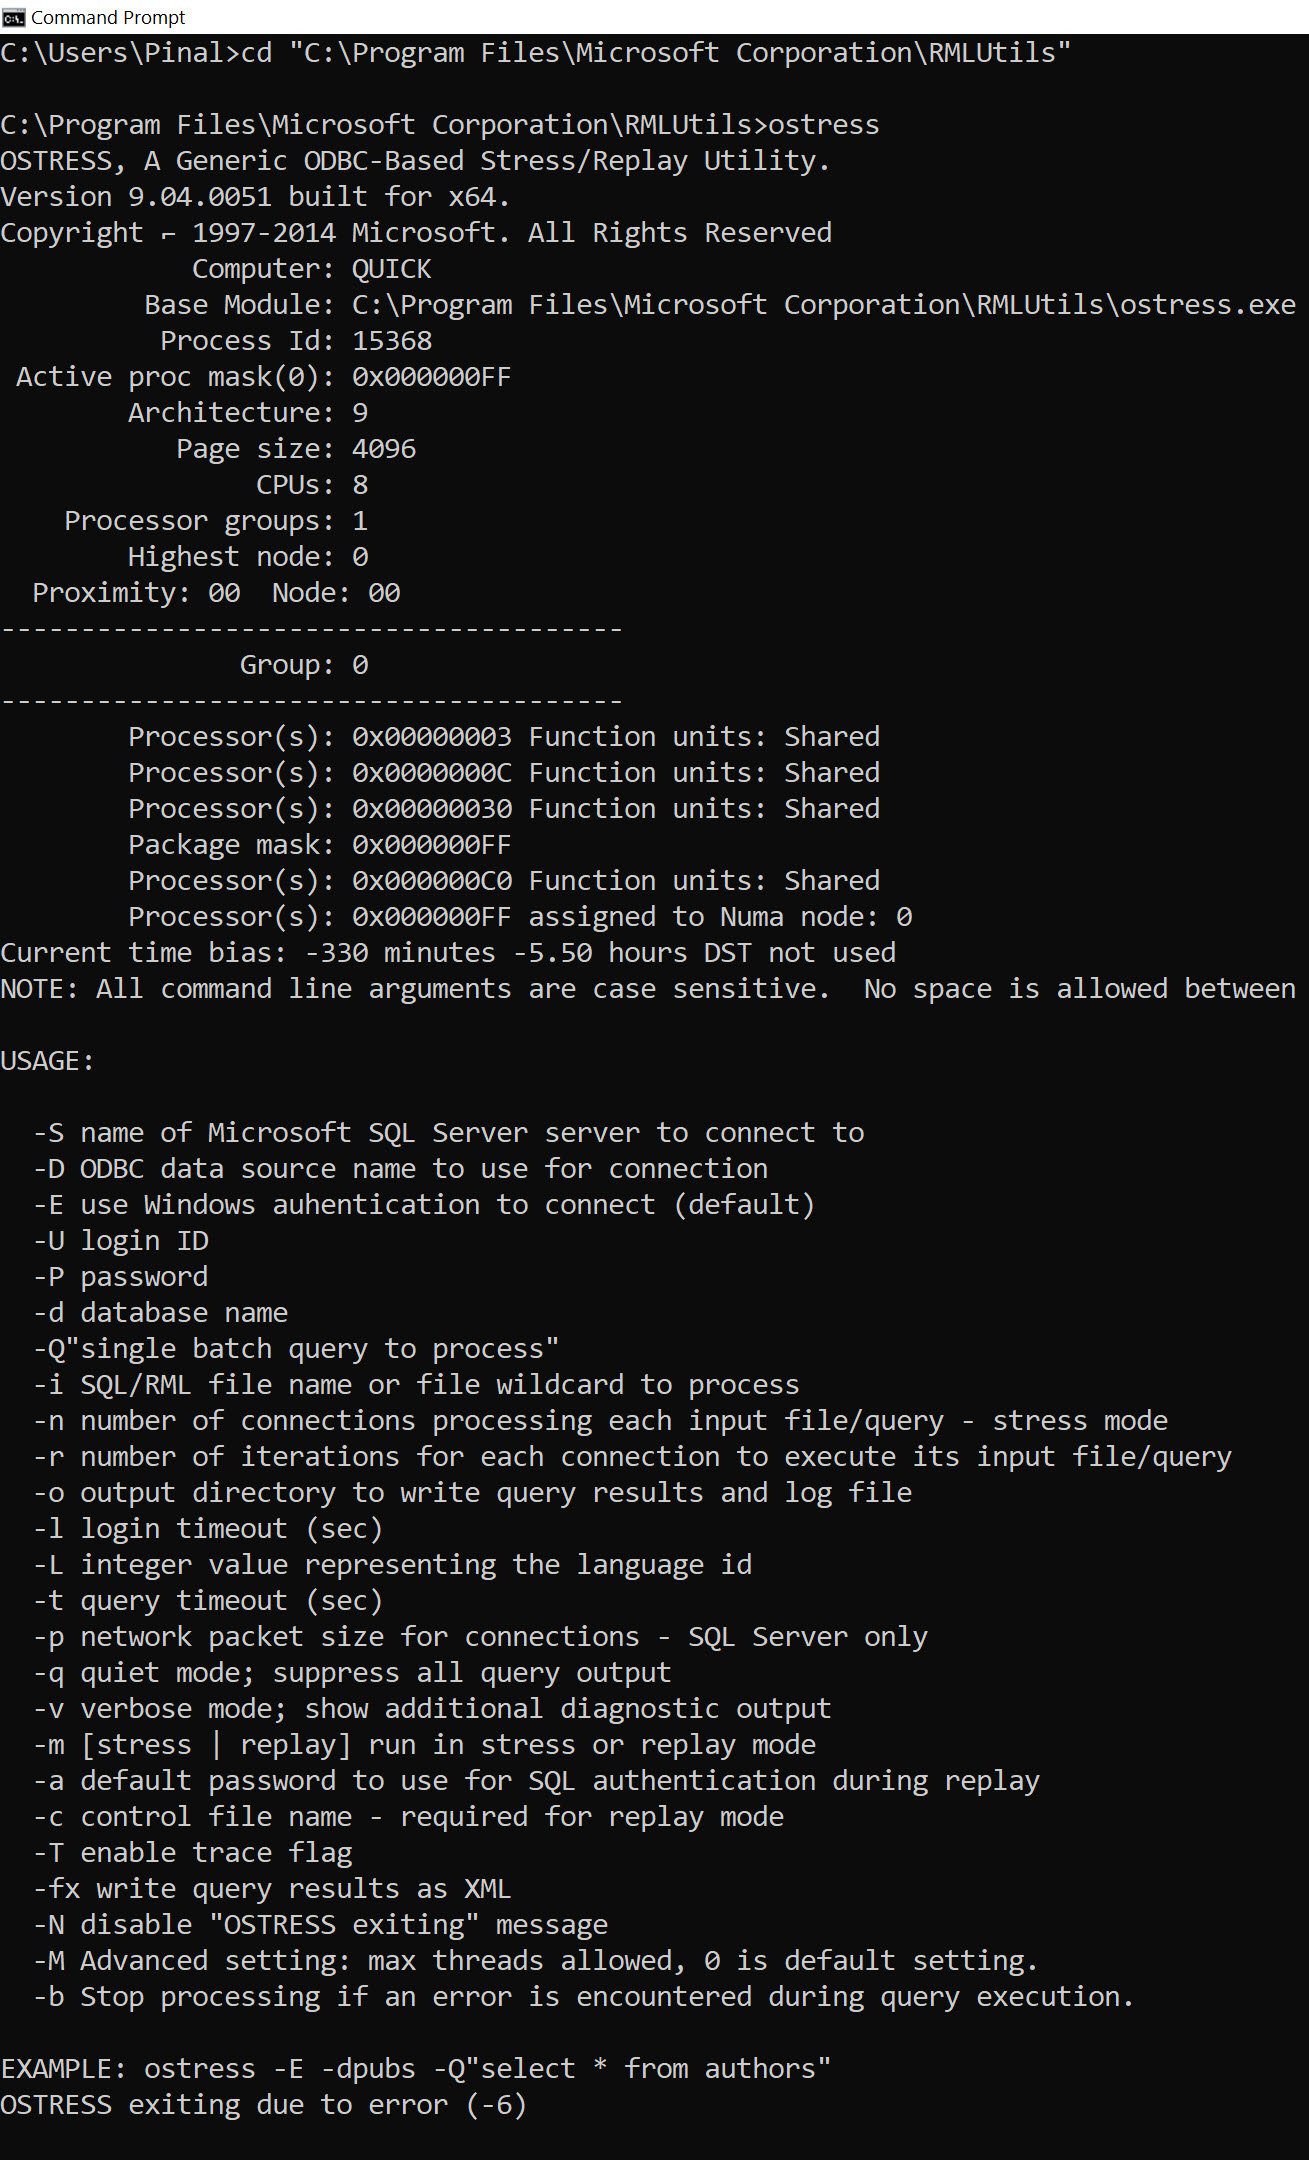
Task: Click the 'USAGE:' heading
Action: coord(48,1061)
